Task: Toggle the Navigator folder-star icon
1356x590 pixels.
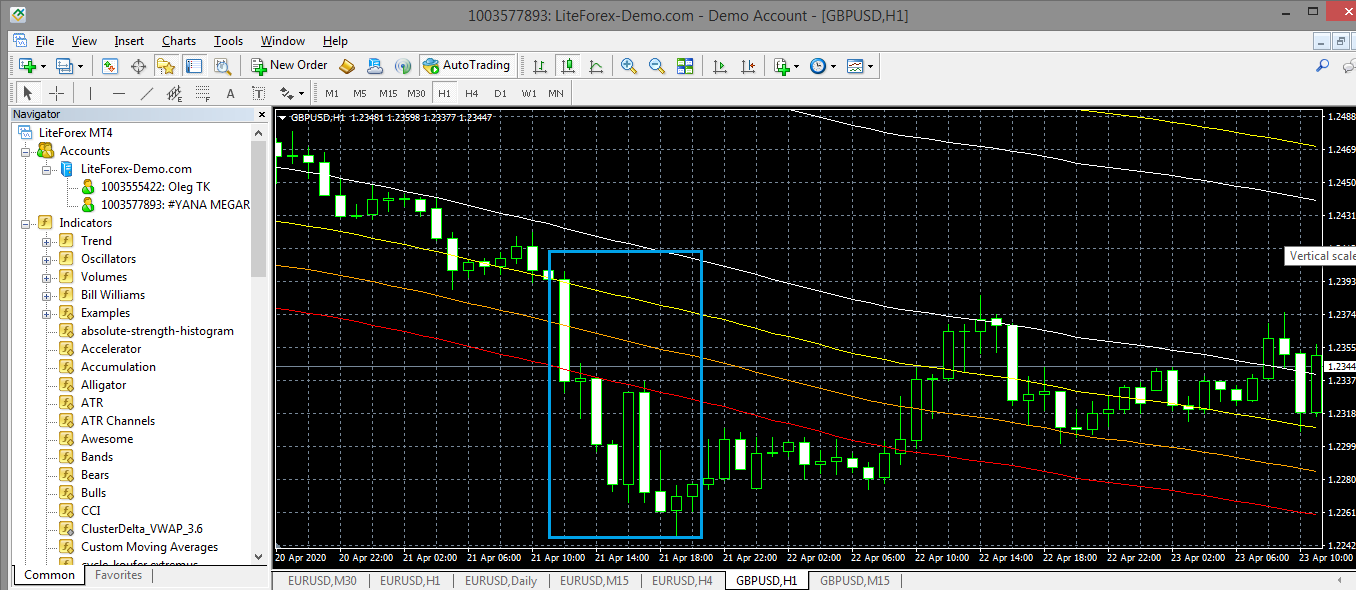Action: (x=166, y=66)
